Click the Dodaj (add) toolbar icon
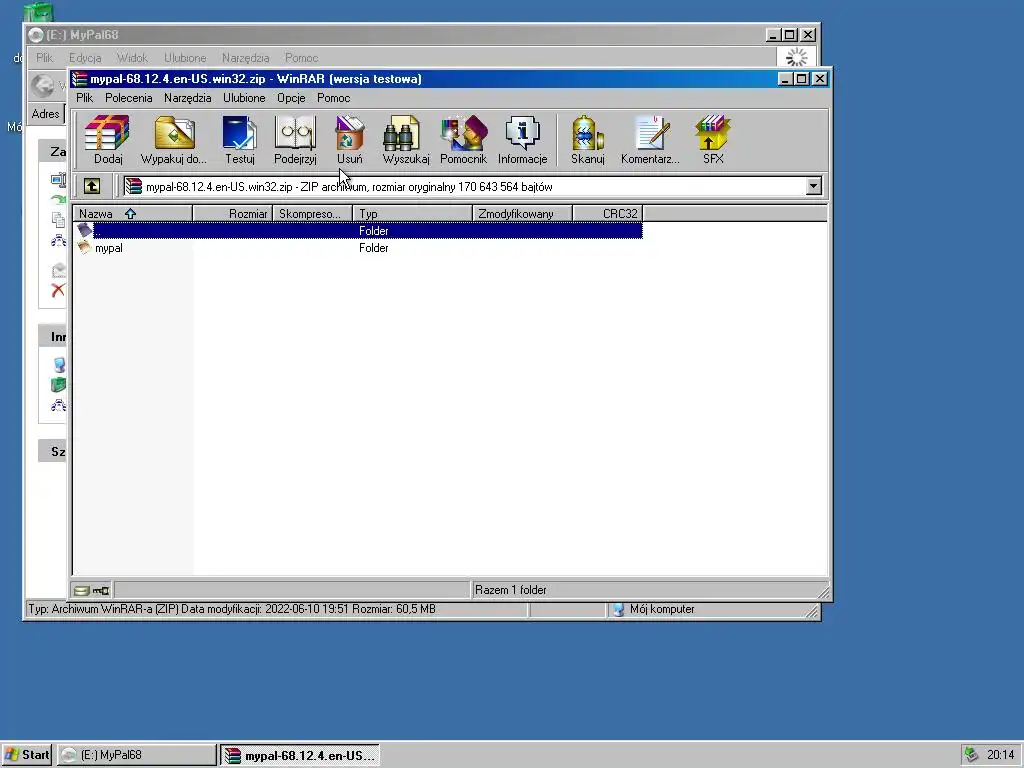 click(x=108, y=139)
